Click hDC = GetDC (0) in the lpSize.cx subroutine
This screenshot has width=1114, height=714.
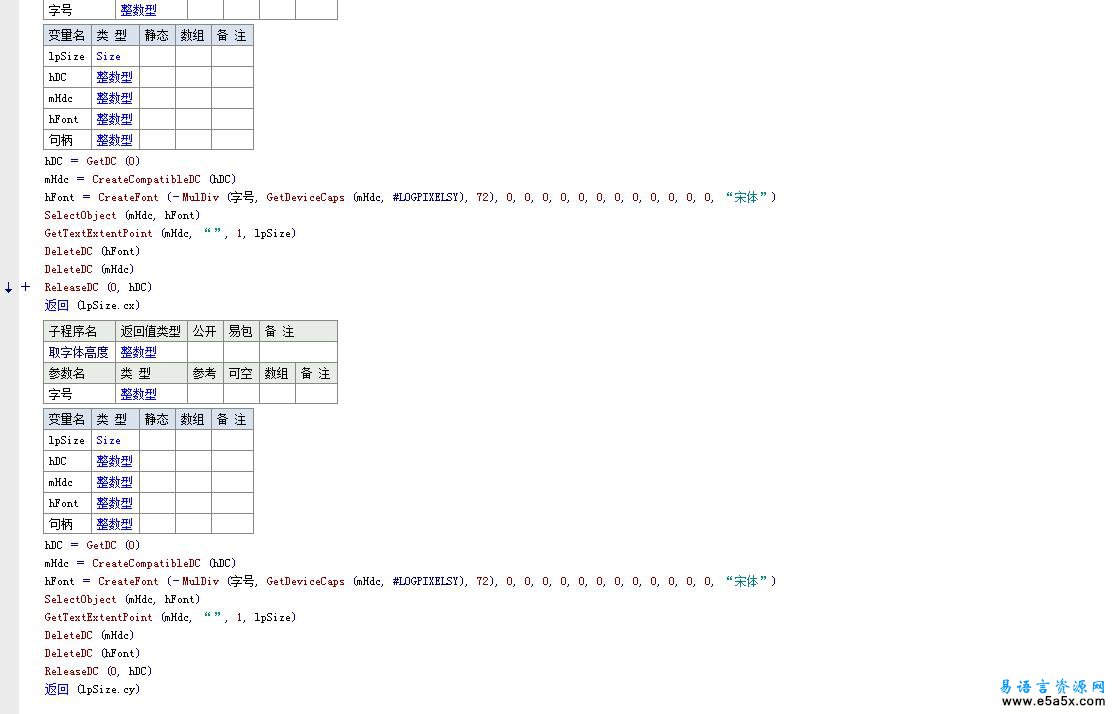(x=92, y=161)
